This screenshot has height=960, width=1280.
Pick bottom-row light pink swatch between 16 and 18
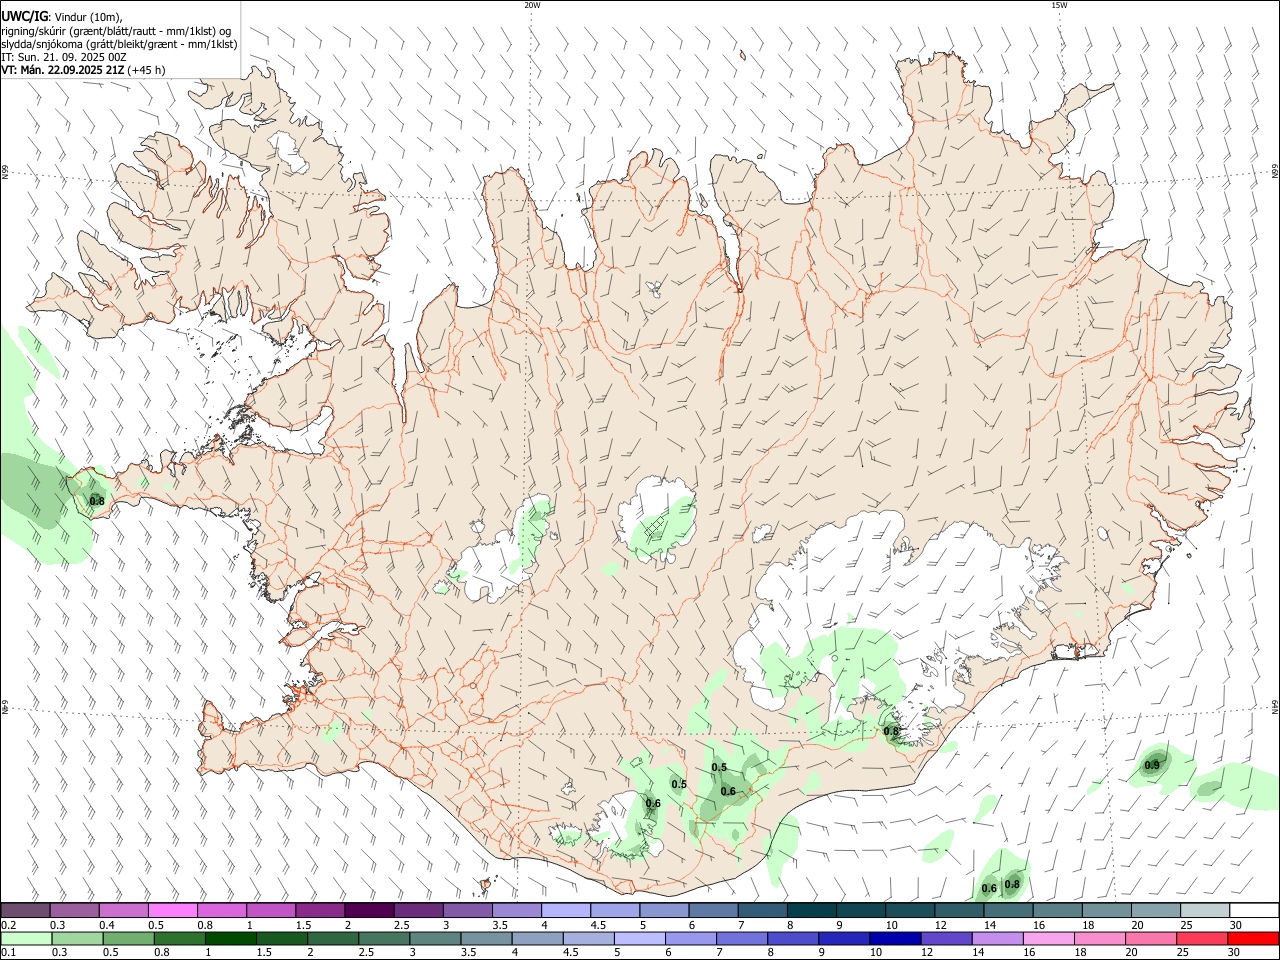tap(1049, 938)
